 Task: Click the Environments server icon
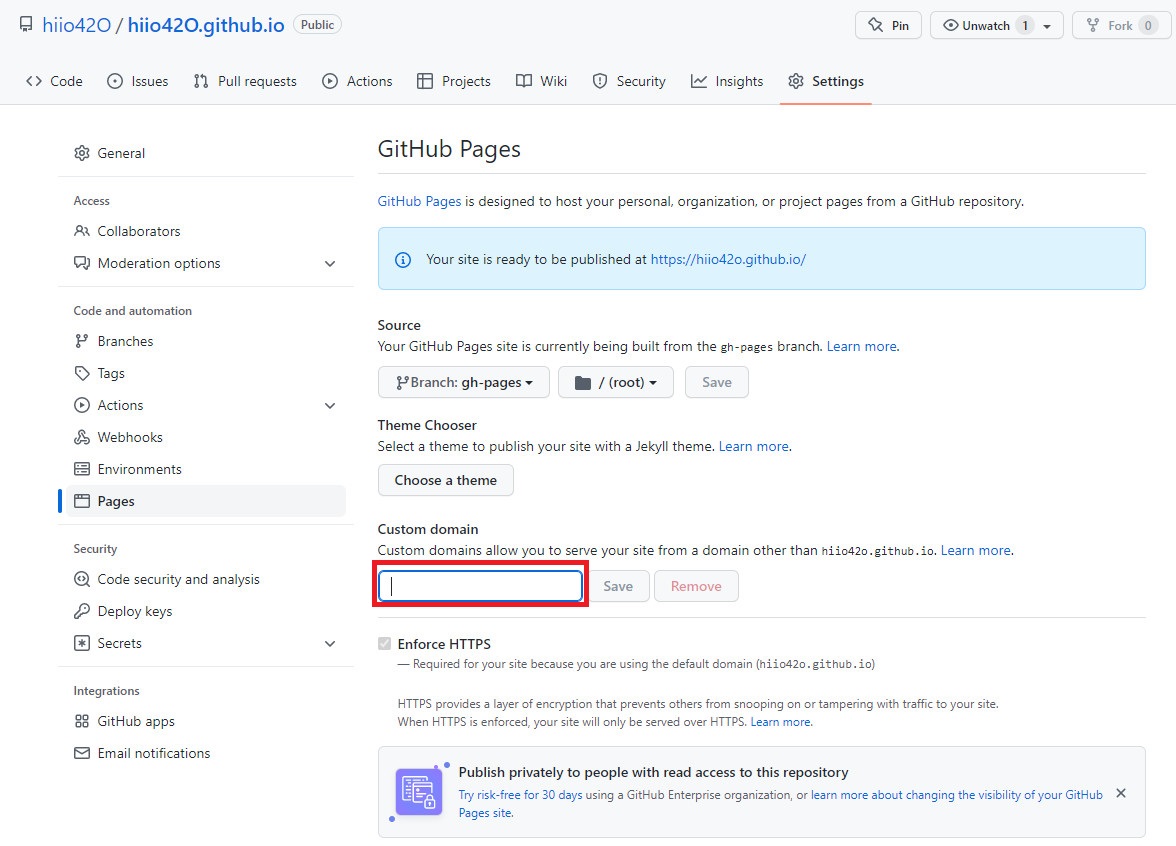[x=82, y=469]
